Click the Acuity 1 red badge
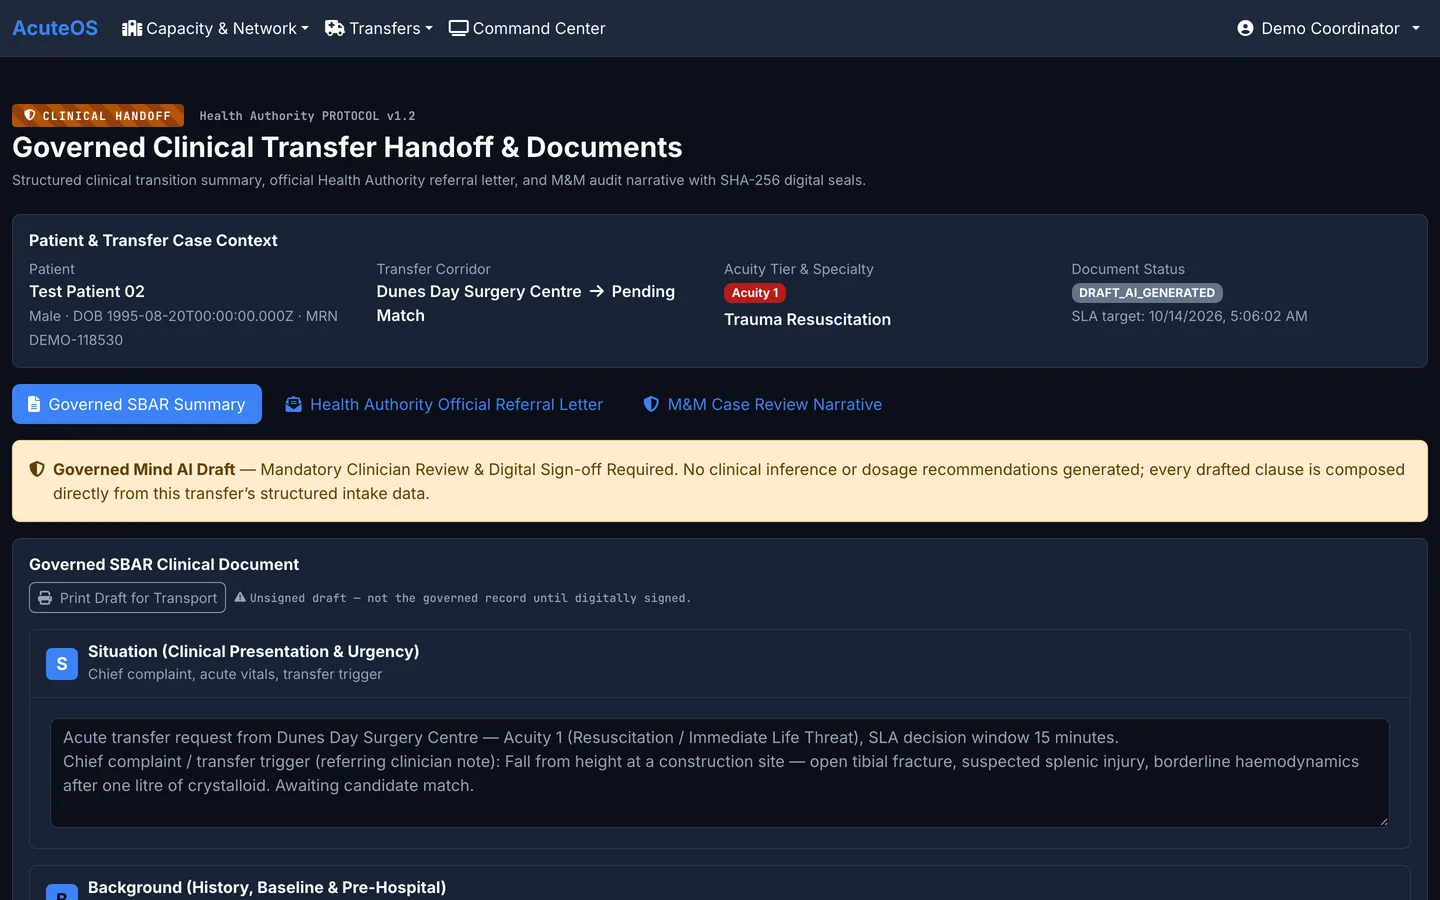Image resolution: width=1440 pixels, height=900 pixels. pos(755,293)
